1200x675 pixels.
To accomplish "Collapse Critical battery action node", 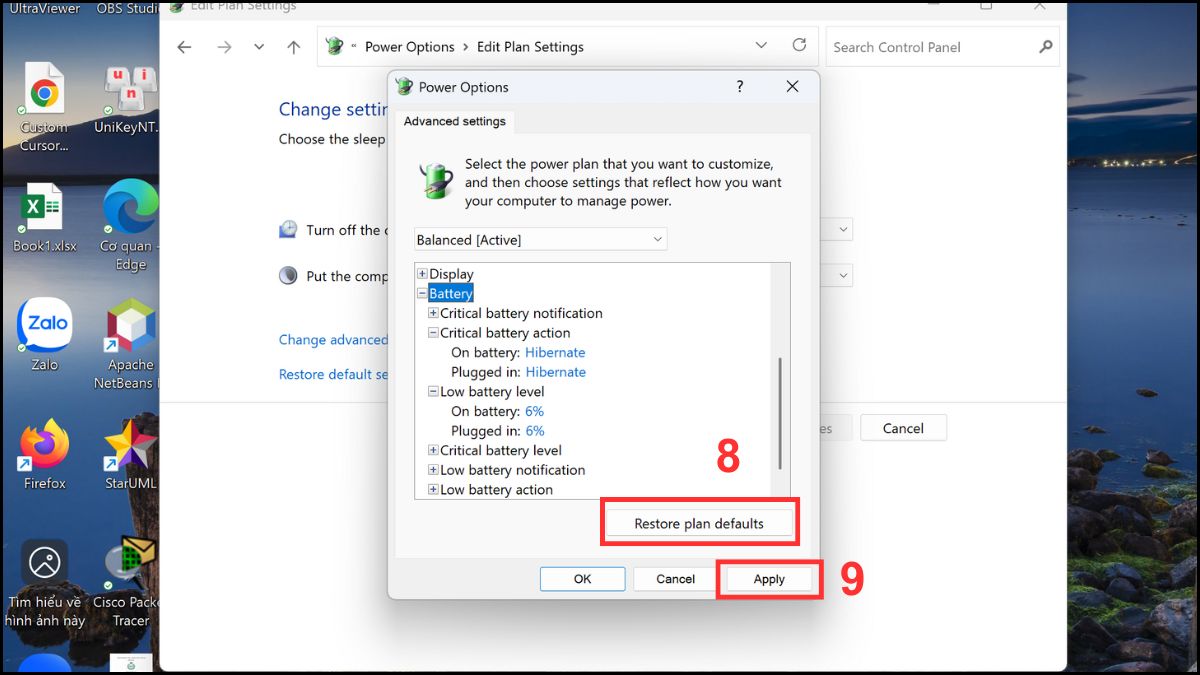I will (x=434, y=333).
